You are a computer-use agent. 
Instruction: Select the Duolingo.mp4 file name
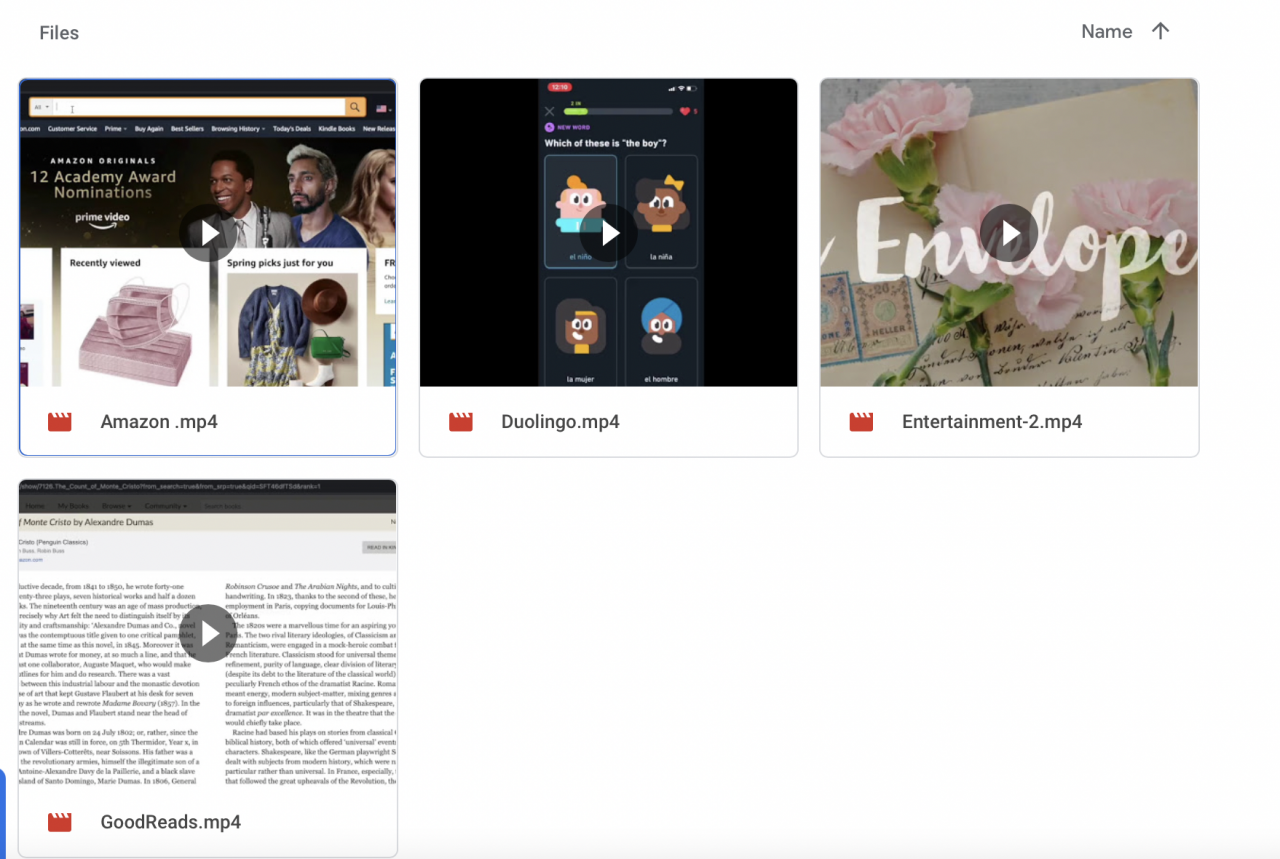(560, 422)
